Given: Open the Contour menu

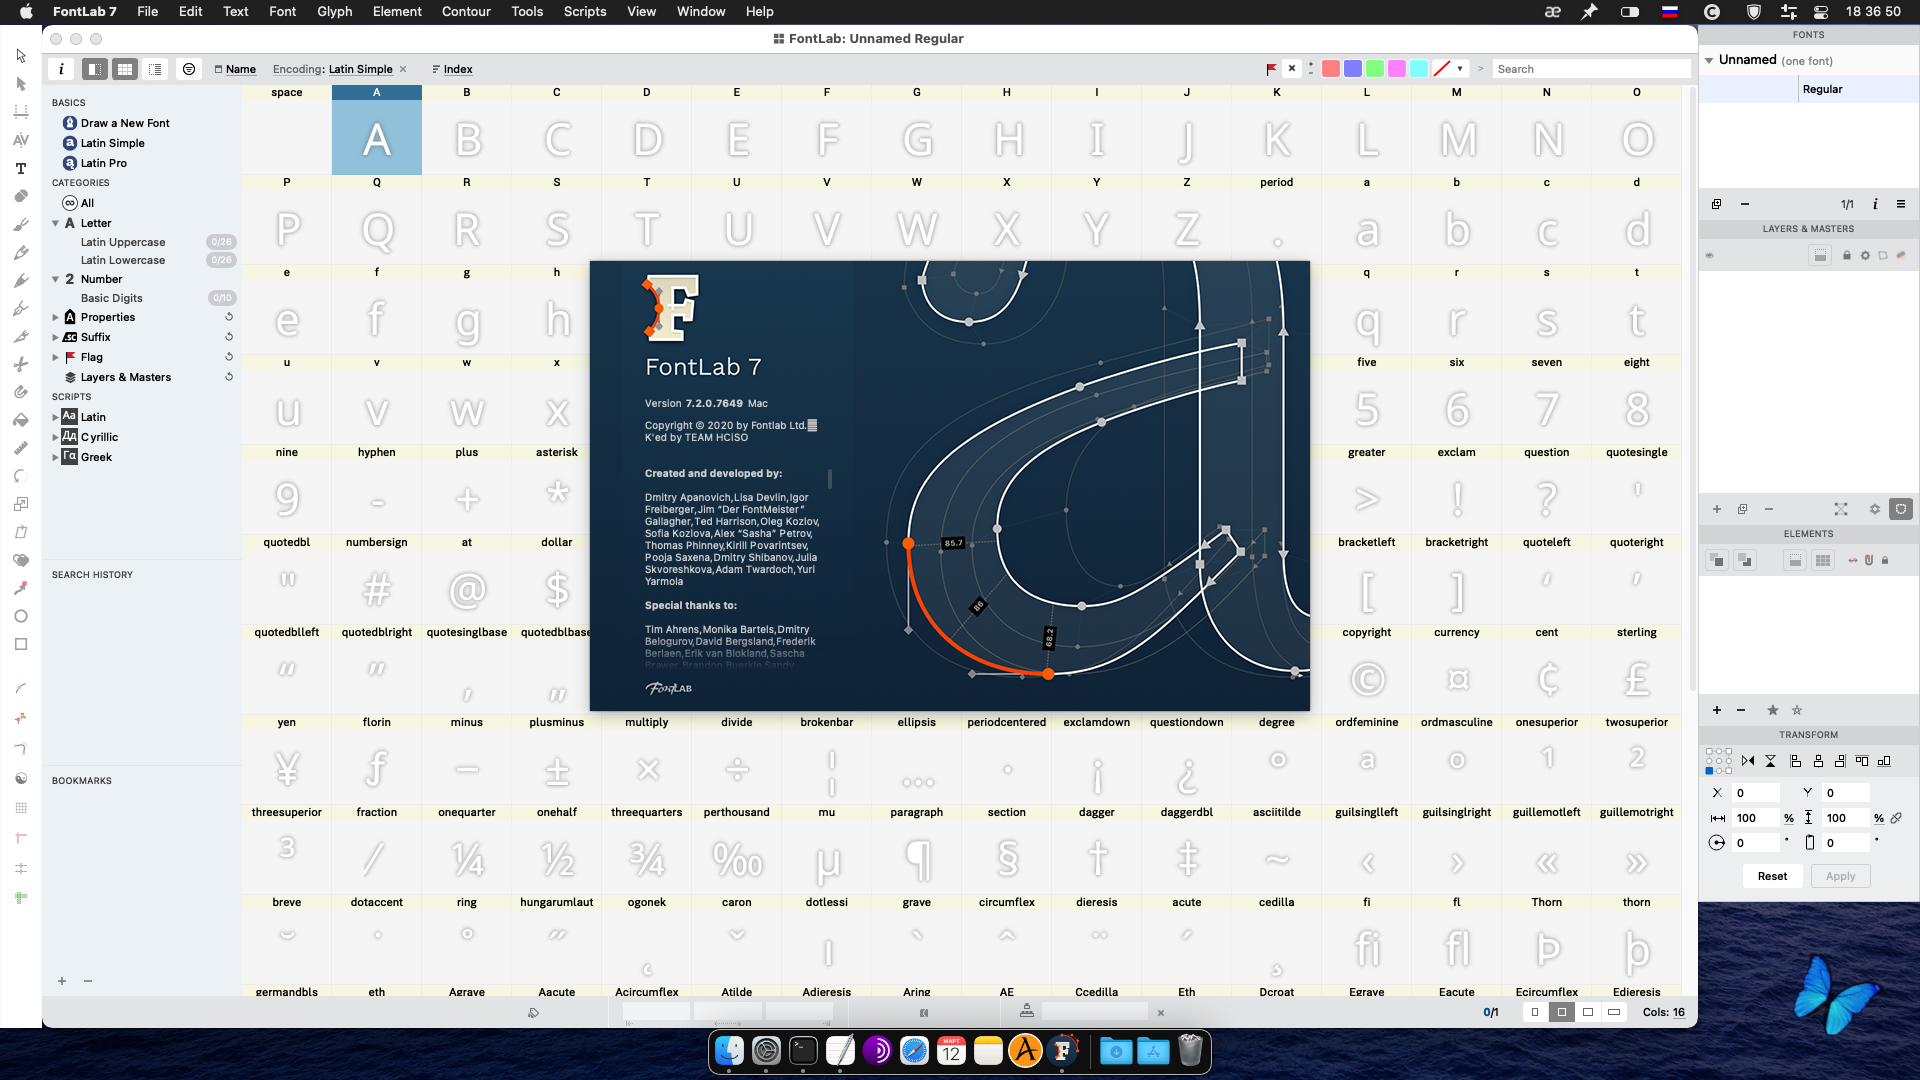Looking at the screenshot, I should tap(466, 12).
